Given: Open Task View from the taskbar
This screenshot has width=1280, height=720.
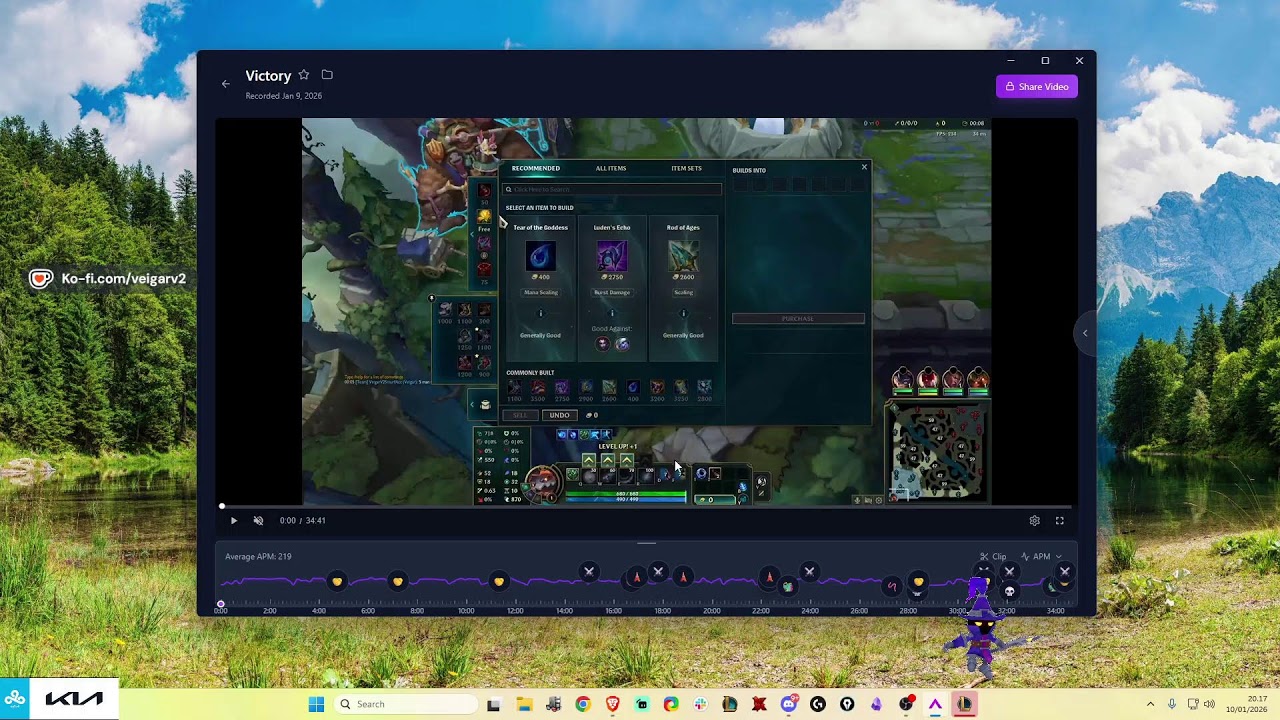Looking at the screenshot, I should [x=493, y=704].
